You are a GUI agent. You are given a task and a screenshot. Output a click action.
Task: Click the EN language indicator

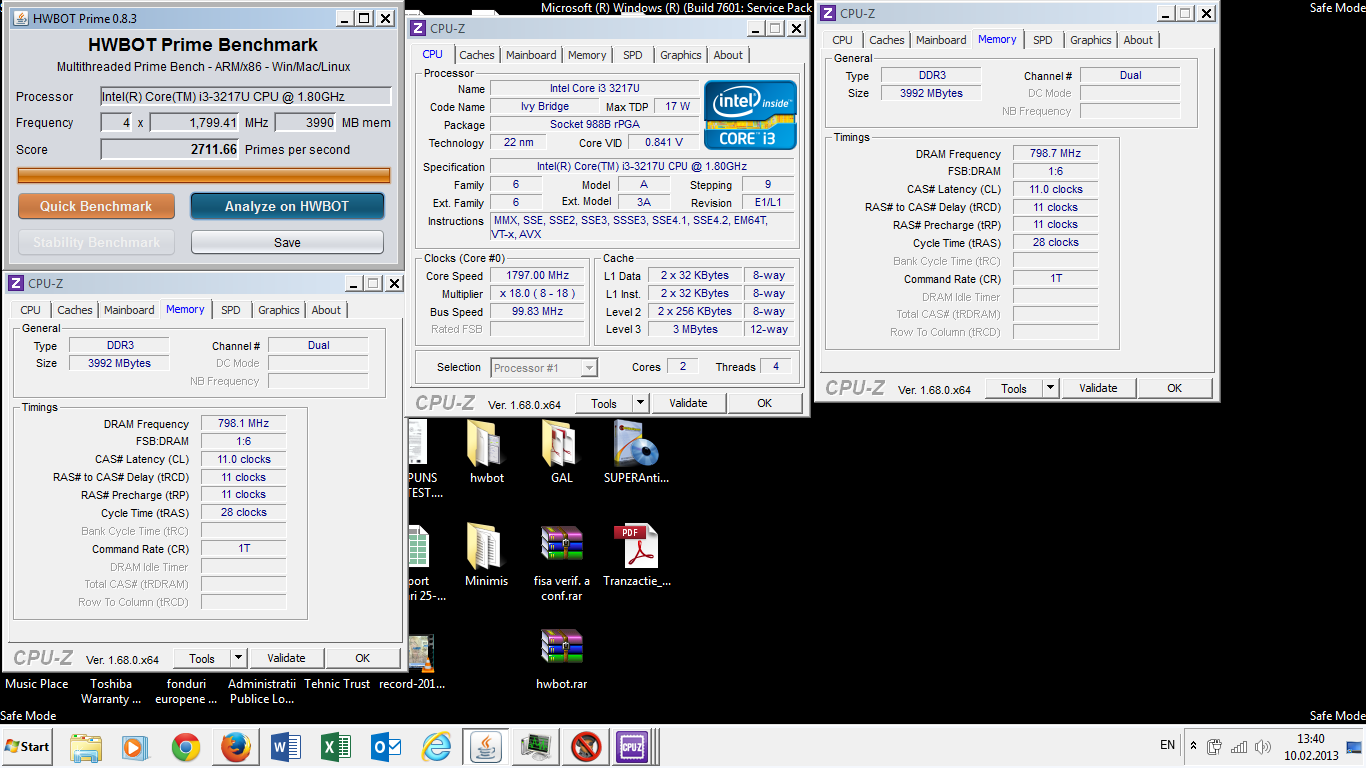[1167, 745]
